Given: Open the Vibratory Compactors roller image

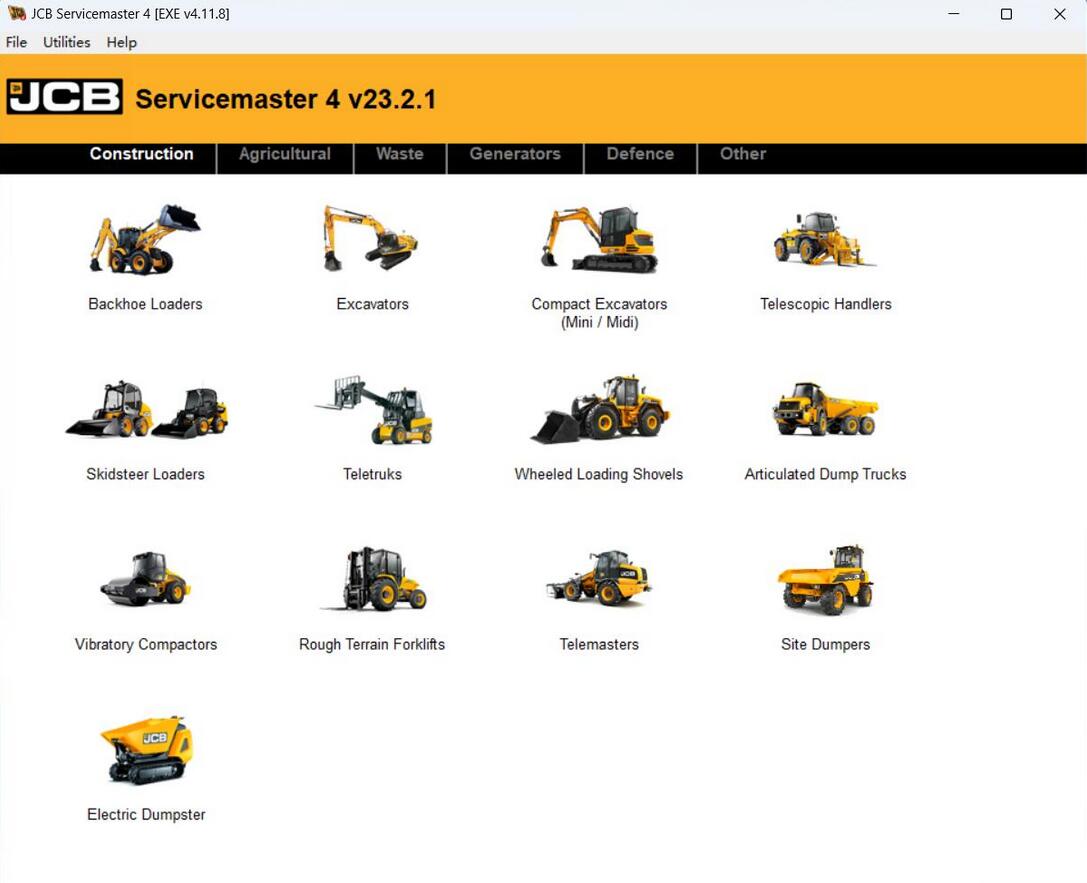Looking at the screenshot, I should [x=145, y=579].
